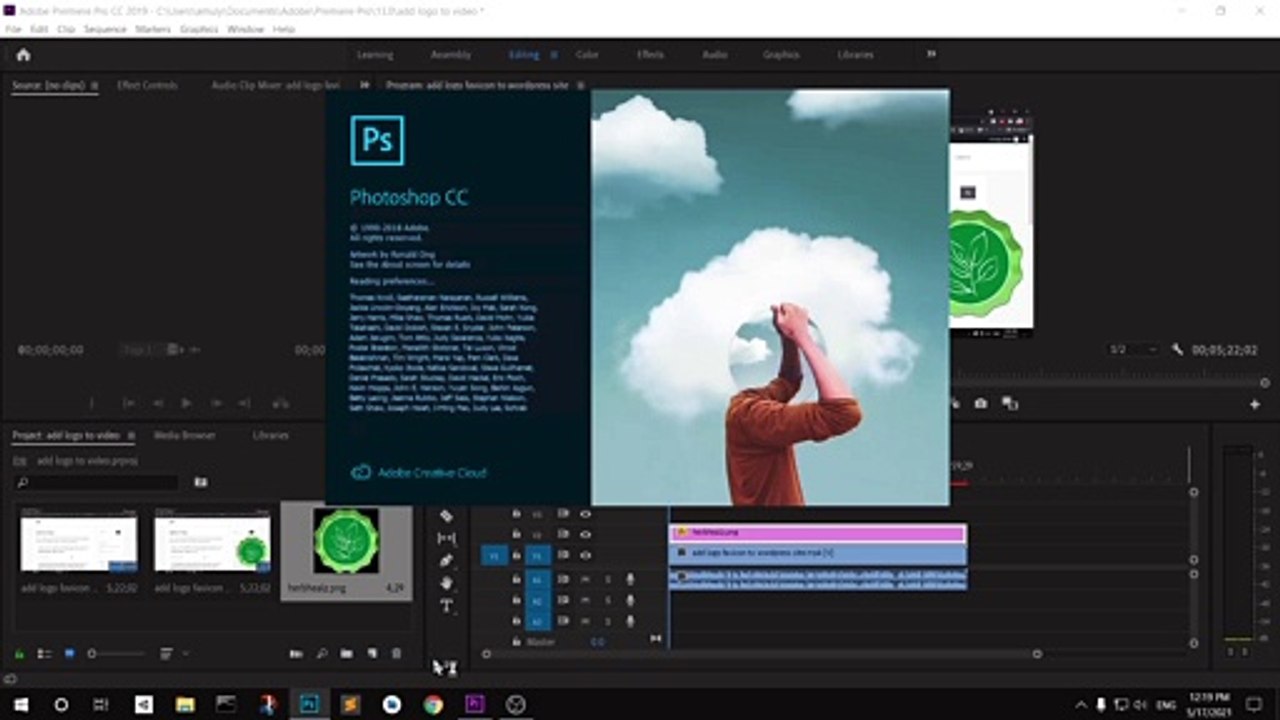Open the Sequence menu

[x=105, y=29]
